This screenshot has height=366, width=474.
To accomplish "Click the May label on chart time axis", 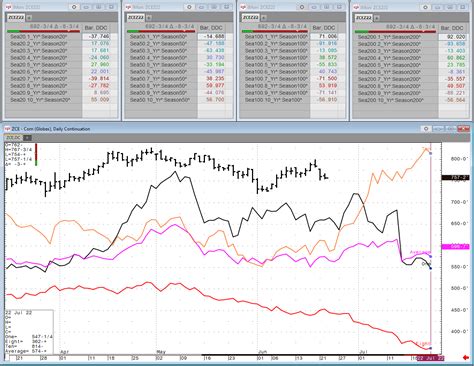I will click(x=161, y=352).
